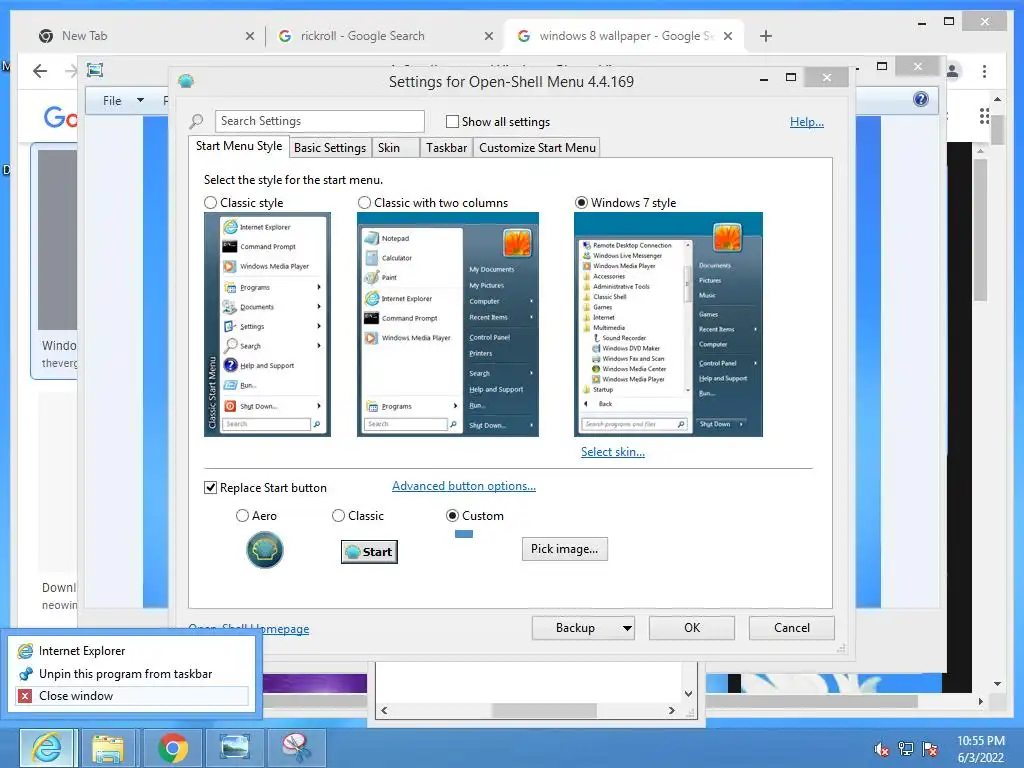Click the down chevron in bottom panel

[688, 694]
